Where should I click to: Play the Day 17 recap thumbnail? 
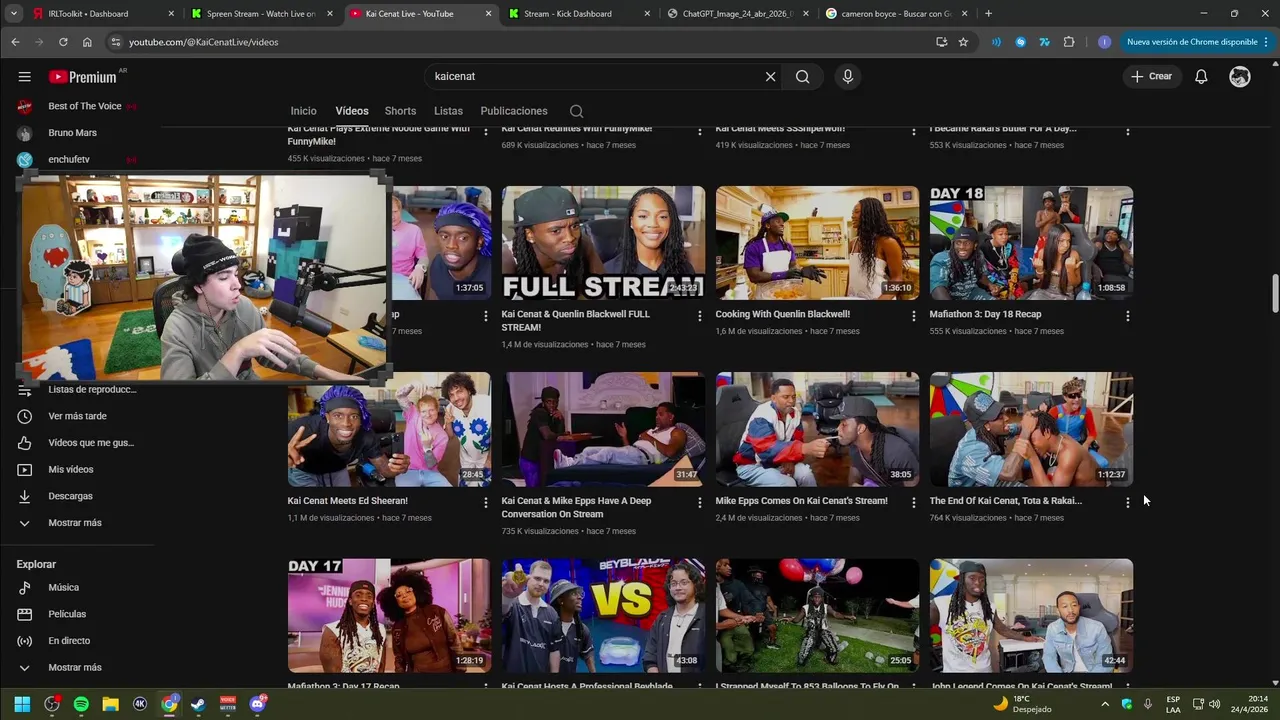click(389, 615)
